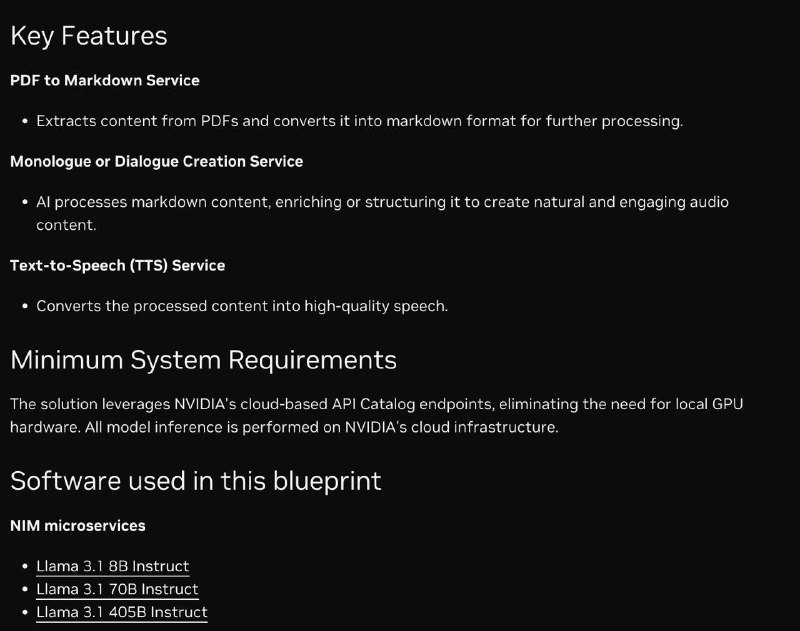Click the Converts the processed content sentence
Image resolution: width=800 pixels, height=631 pixels.
pos(242,306)
